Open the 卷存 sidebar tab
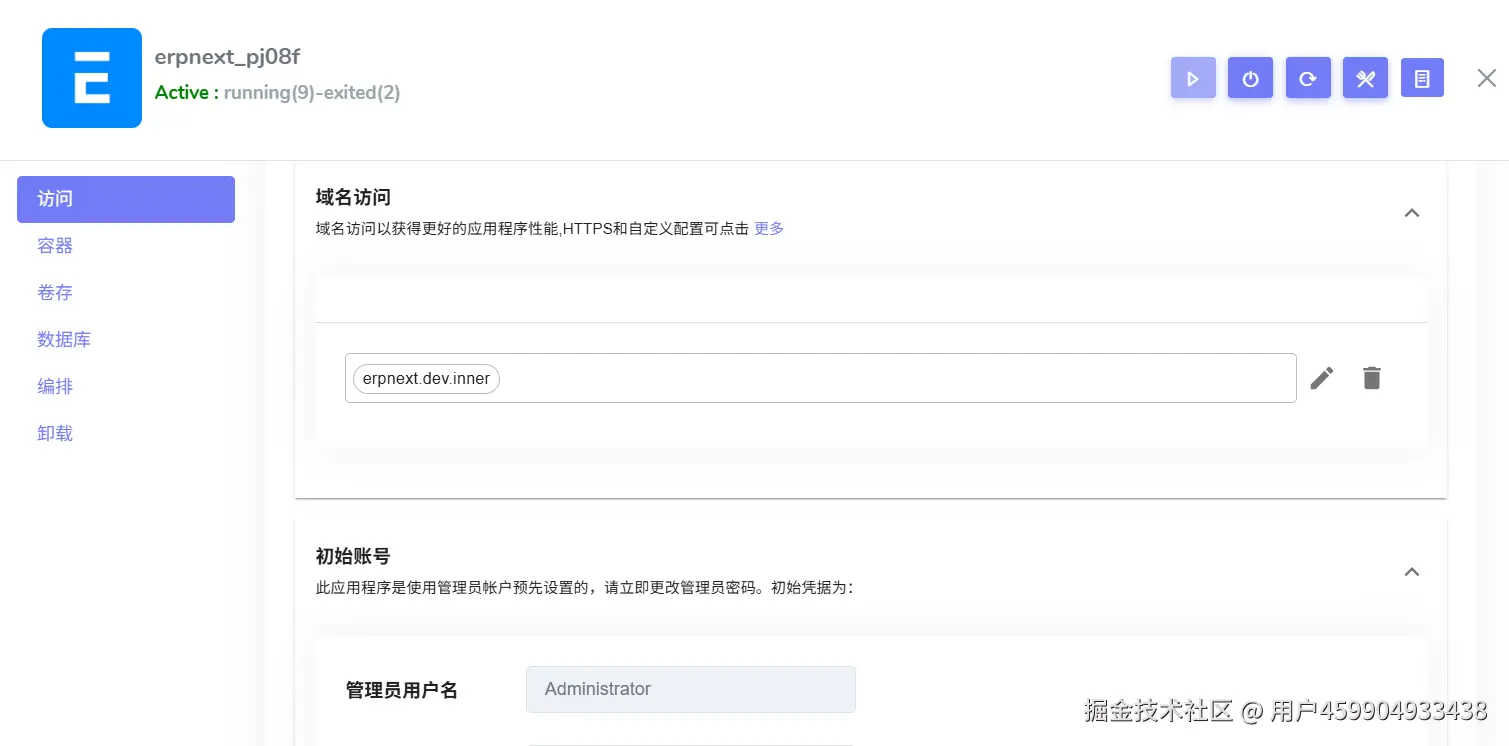Image resolution: width=1509 pixels, height=746 pixels. 126,293
